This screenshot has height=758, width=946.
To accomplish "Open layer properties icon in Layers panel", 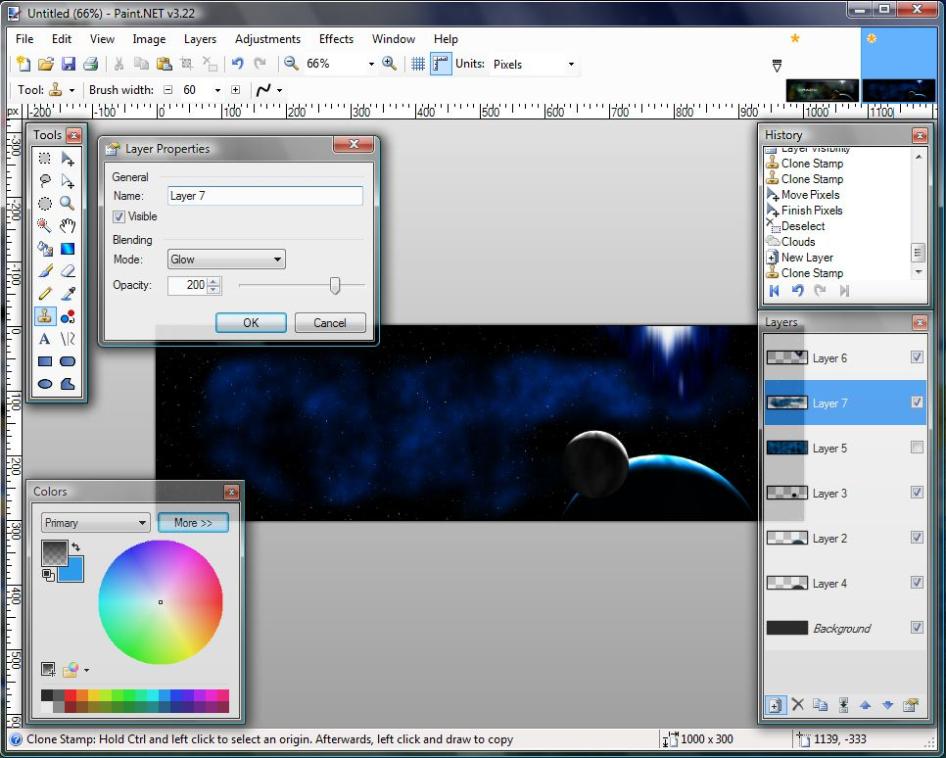I will click(x=910, y=705).
